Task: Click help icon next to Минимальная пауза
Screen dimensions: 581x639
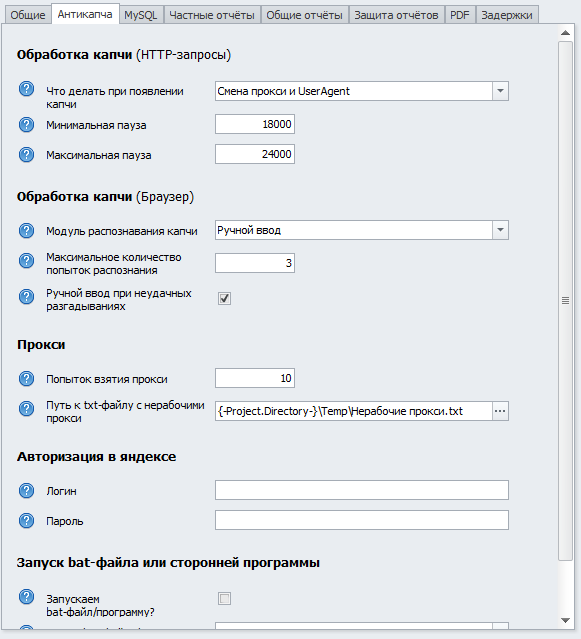Action: (x=26, y=125)
